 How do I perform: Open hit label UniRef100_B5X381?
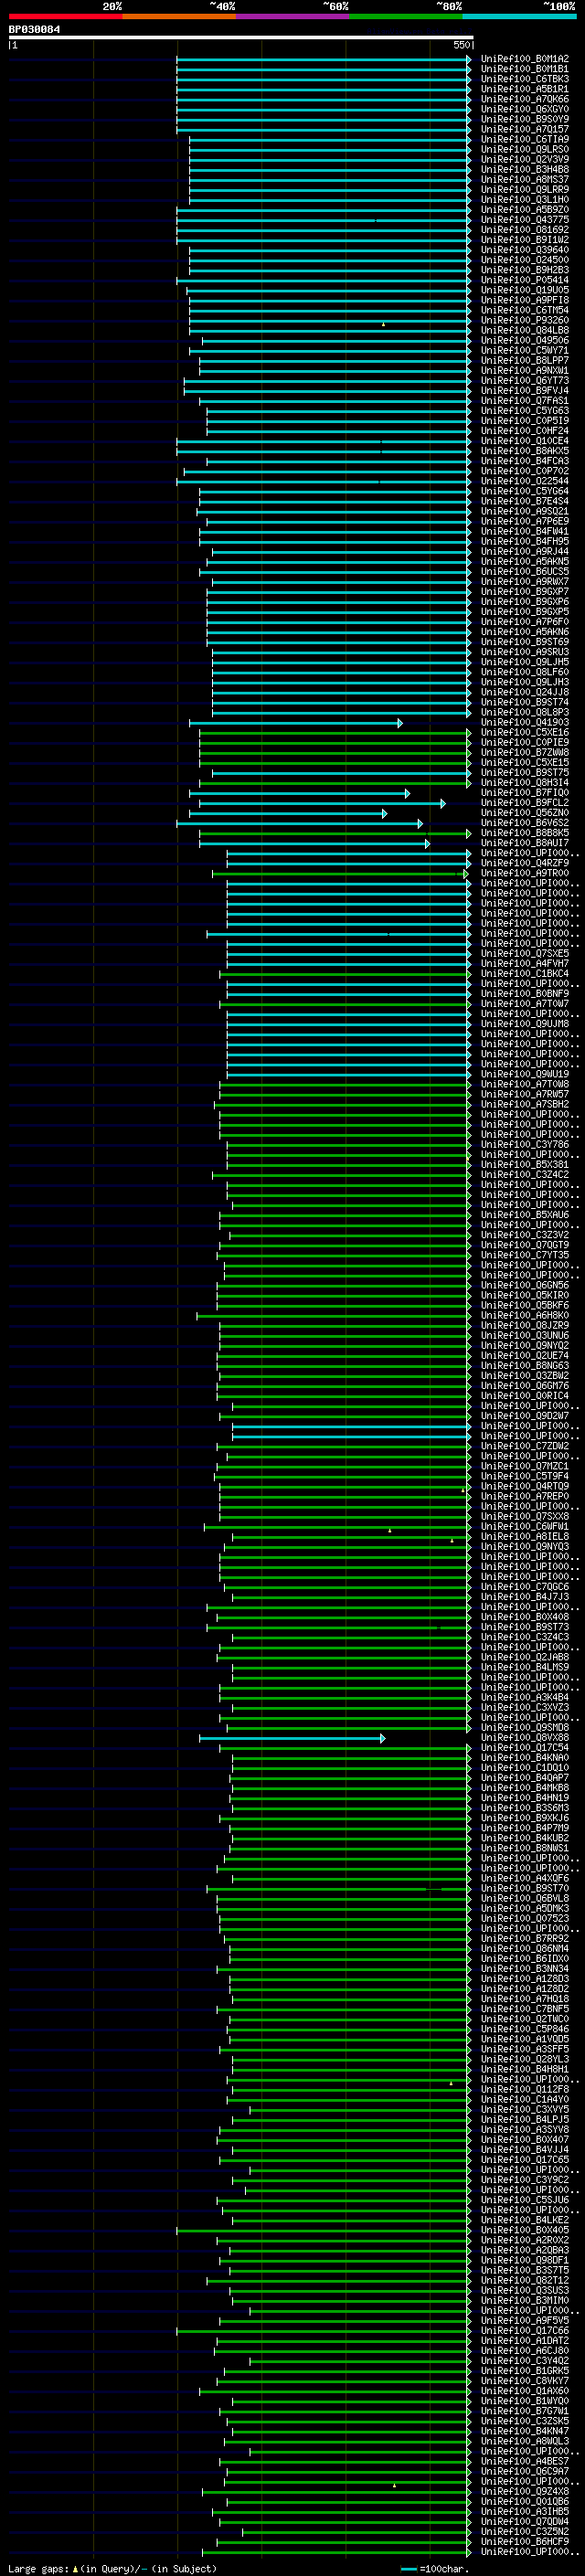(x=525, y=1164)
